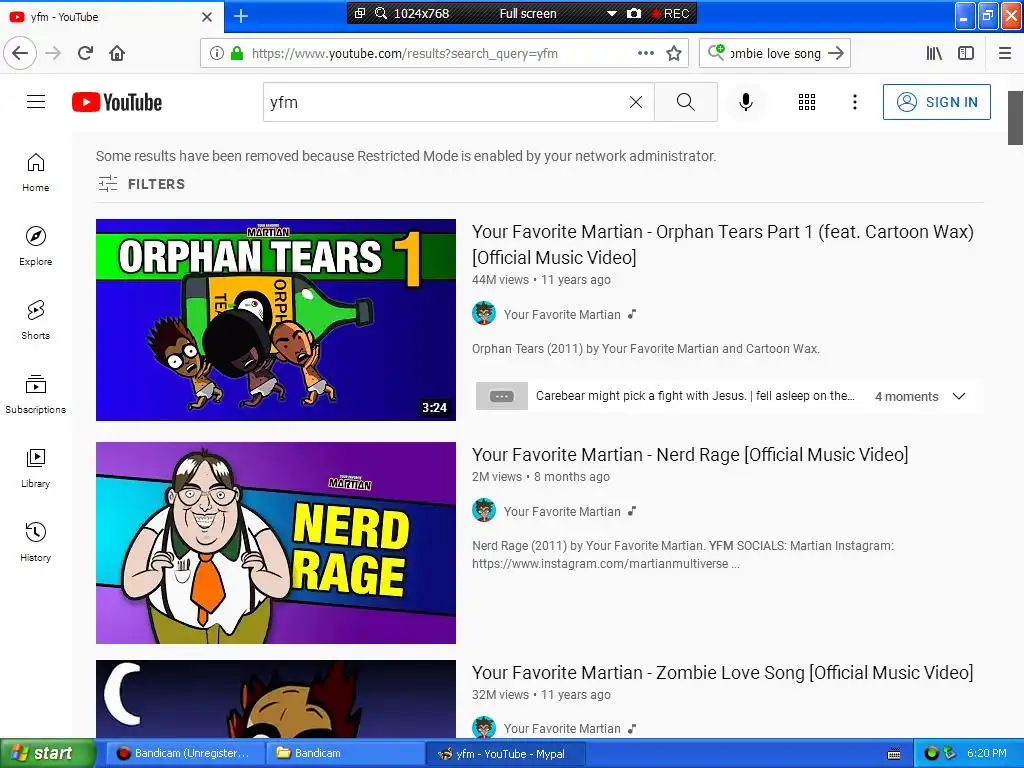
Task: Open Bandicam folder taskbar item
Action: point(344,753)
